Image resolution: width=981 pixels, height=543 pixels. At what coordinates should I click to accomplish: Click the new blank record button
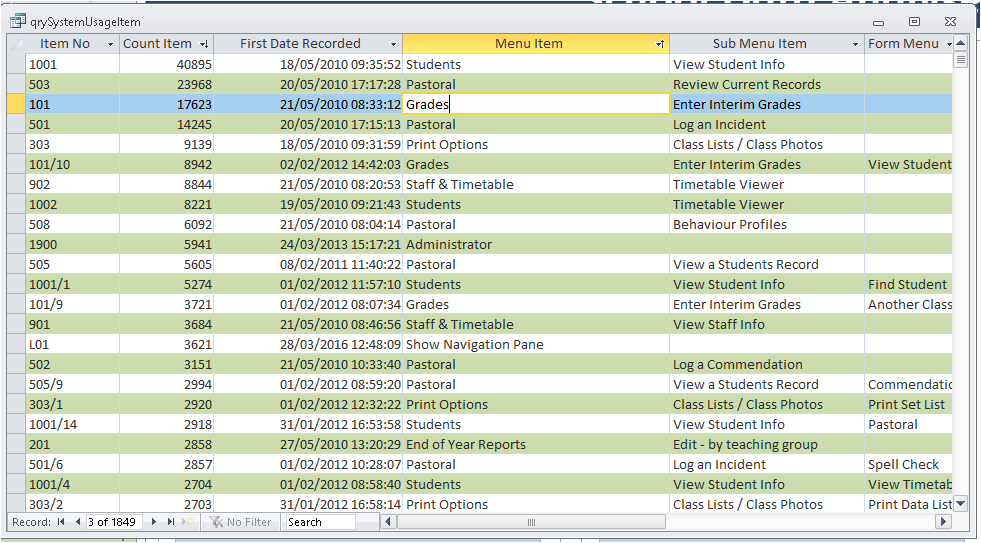click(188, 522)
